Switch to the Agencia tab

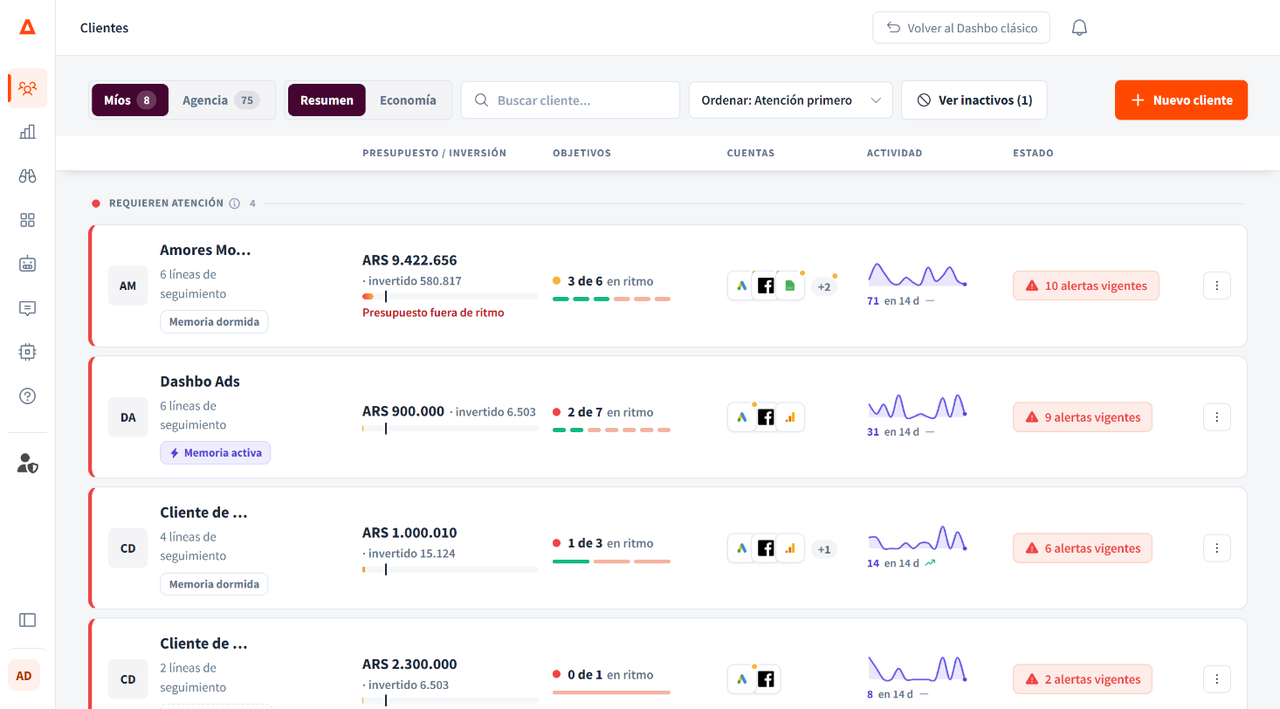click(x=220, y=100)
